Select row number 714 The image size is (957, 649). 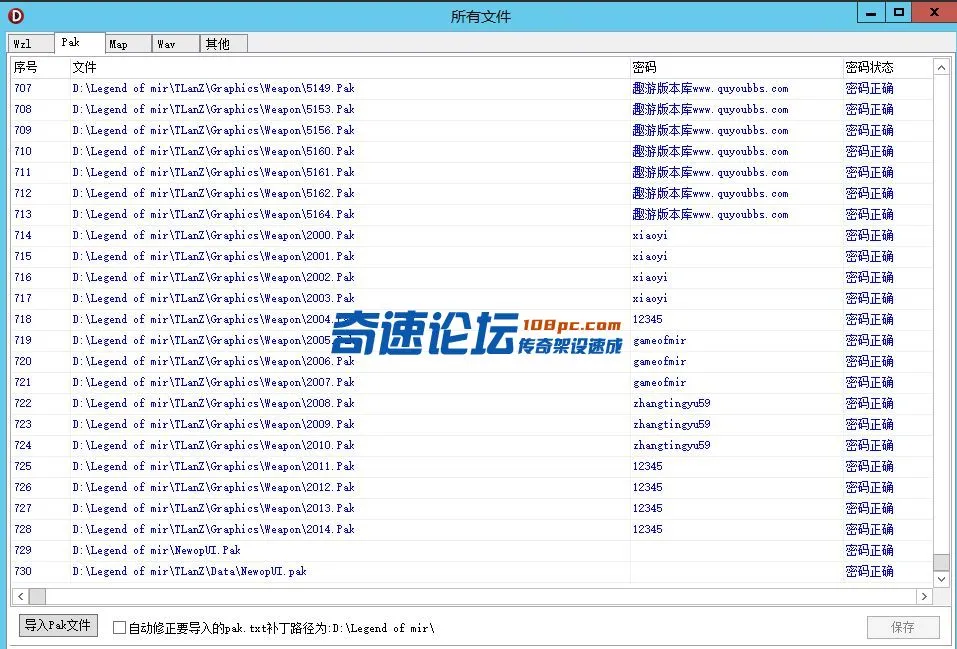pyautogui.click(x=23, y=235)
